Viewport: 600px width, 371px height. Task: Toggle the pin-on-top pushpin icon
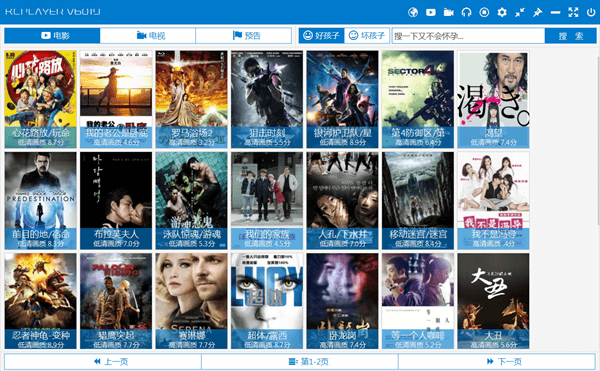coord(538,12)
